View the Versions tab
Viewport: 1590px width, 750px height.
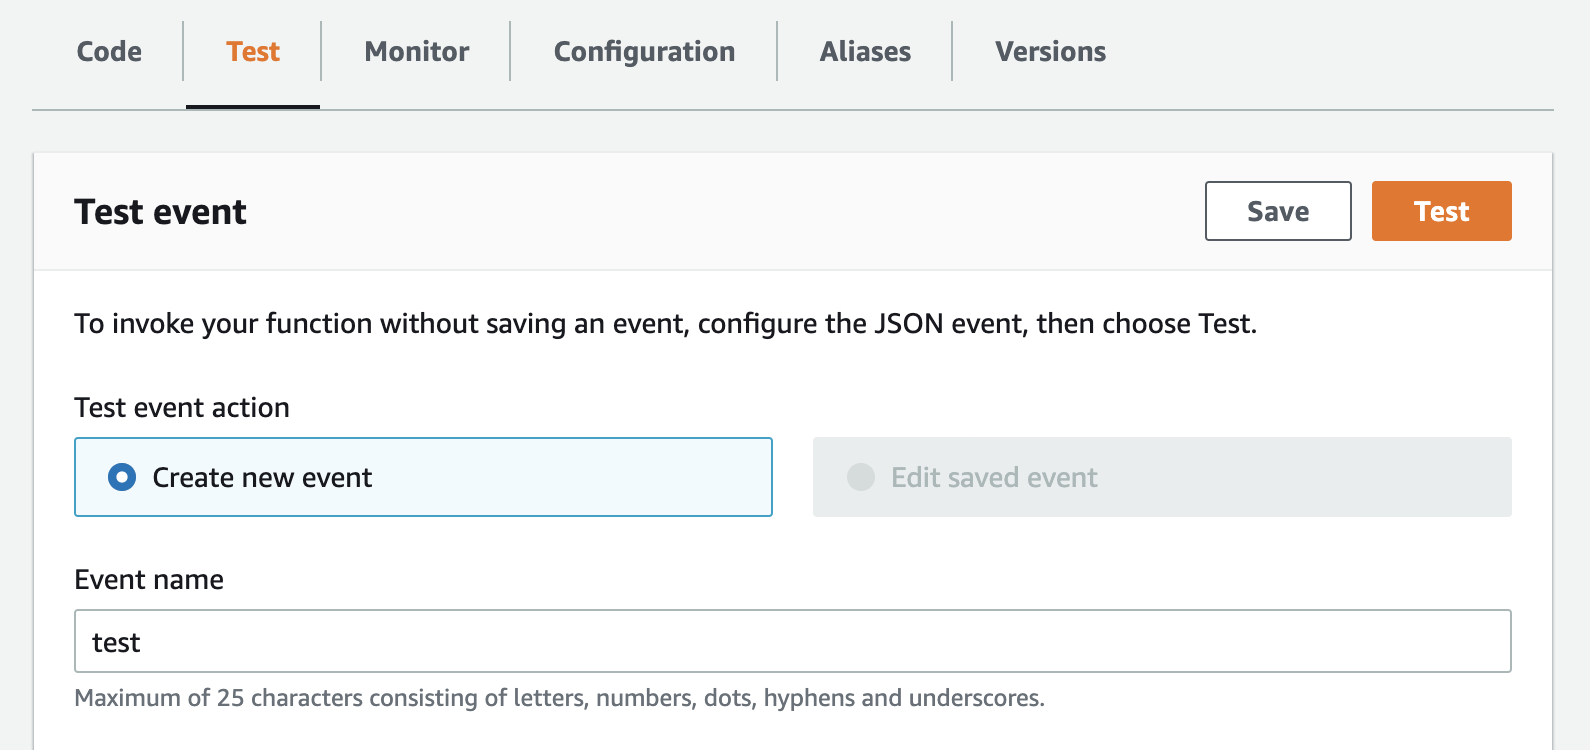coord(1050,52)
